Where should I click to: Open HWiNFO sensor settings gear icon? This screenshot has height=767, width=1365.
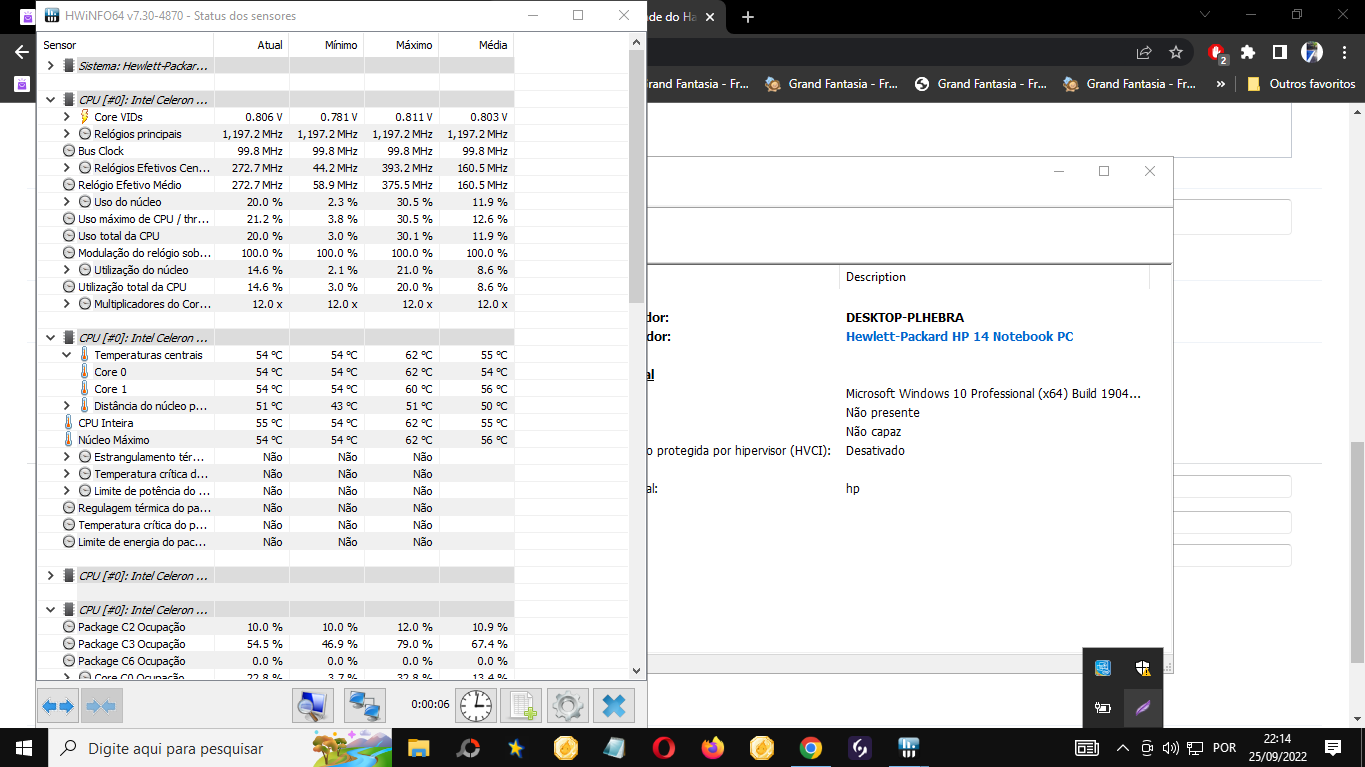[x=567, y=706]
